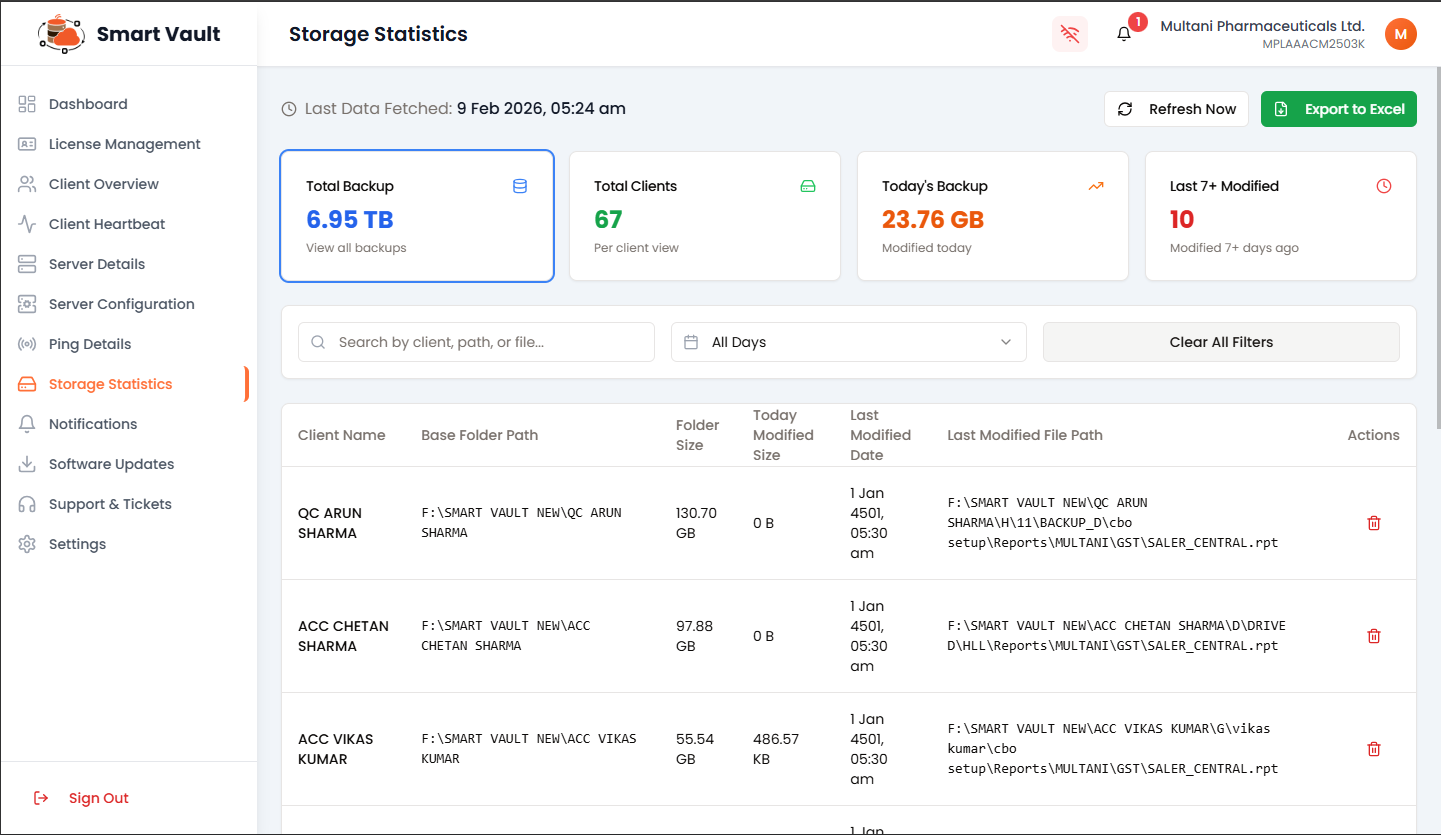Click the search by client input field
Viewport: 1441px width, 835px height.
point(475,342)
